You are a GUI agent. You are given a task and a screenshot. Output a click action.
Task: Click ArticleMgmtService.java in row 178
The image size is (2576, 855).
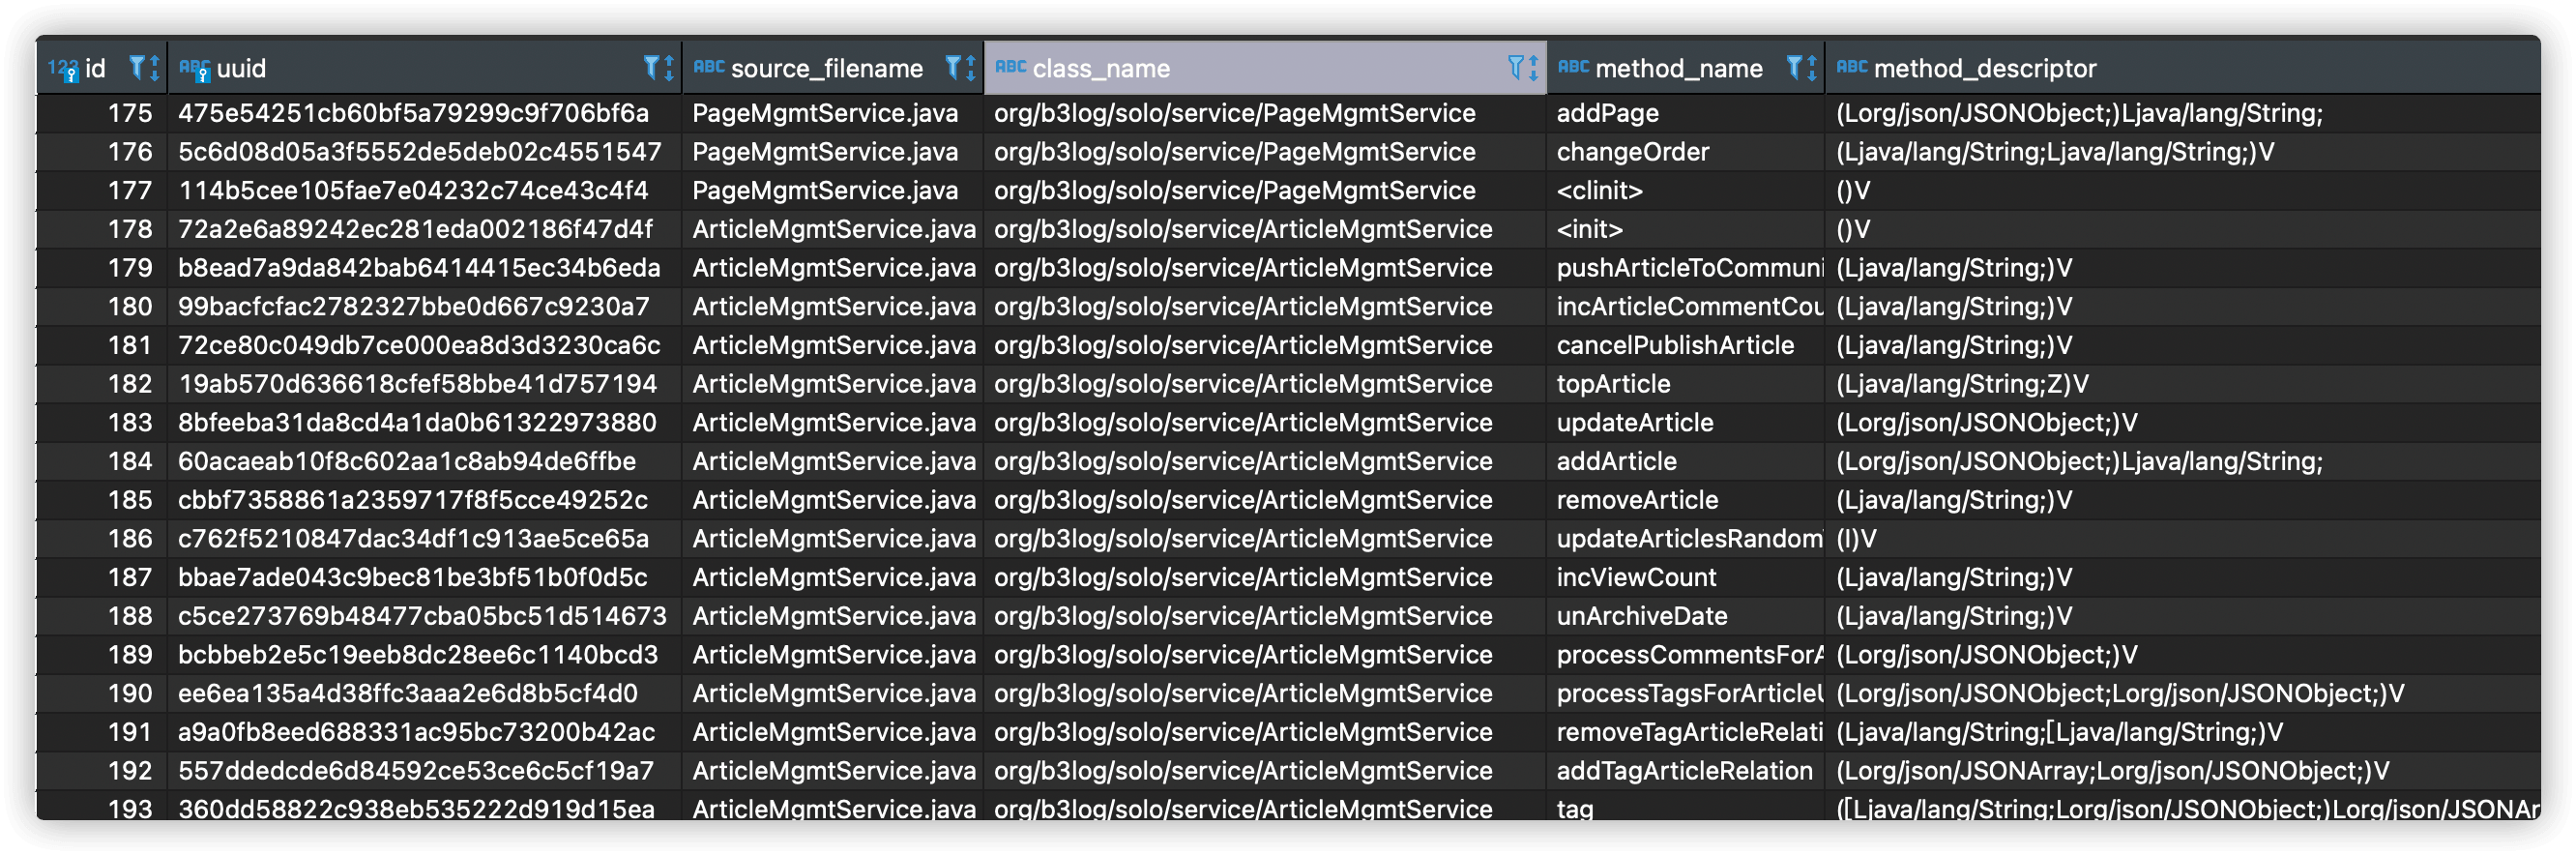(834, 229)
